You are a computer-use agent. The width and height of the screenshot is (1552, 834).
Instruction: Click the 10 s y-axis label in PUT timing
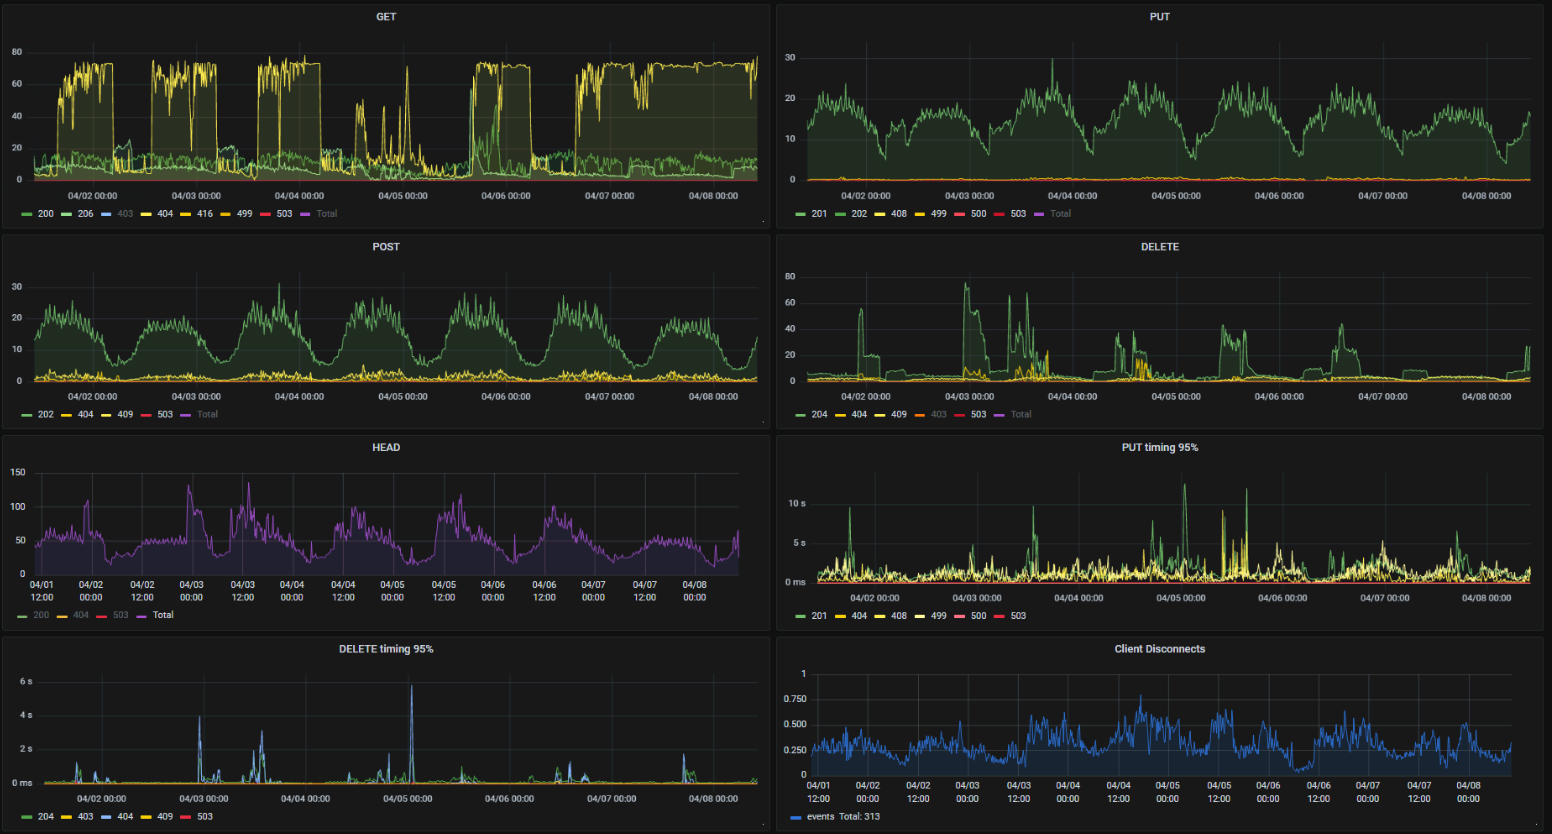pos(797,503)
